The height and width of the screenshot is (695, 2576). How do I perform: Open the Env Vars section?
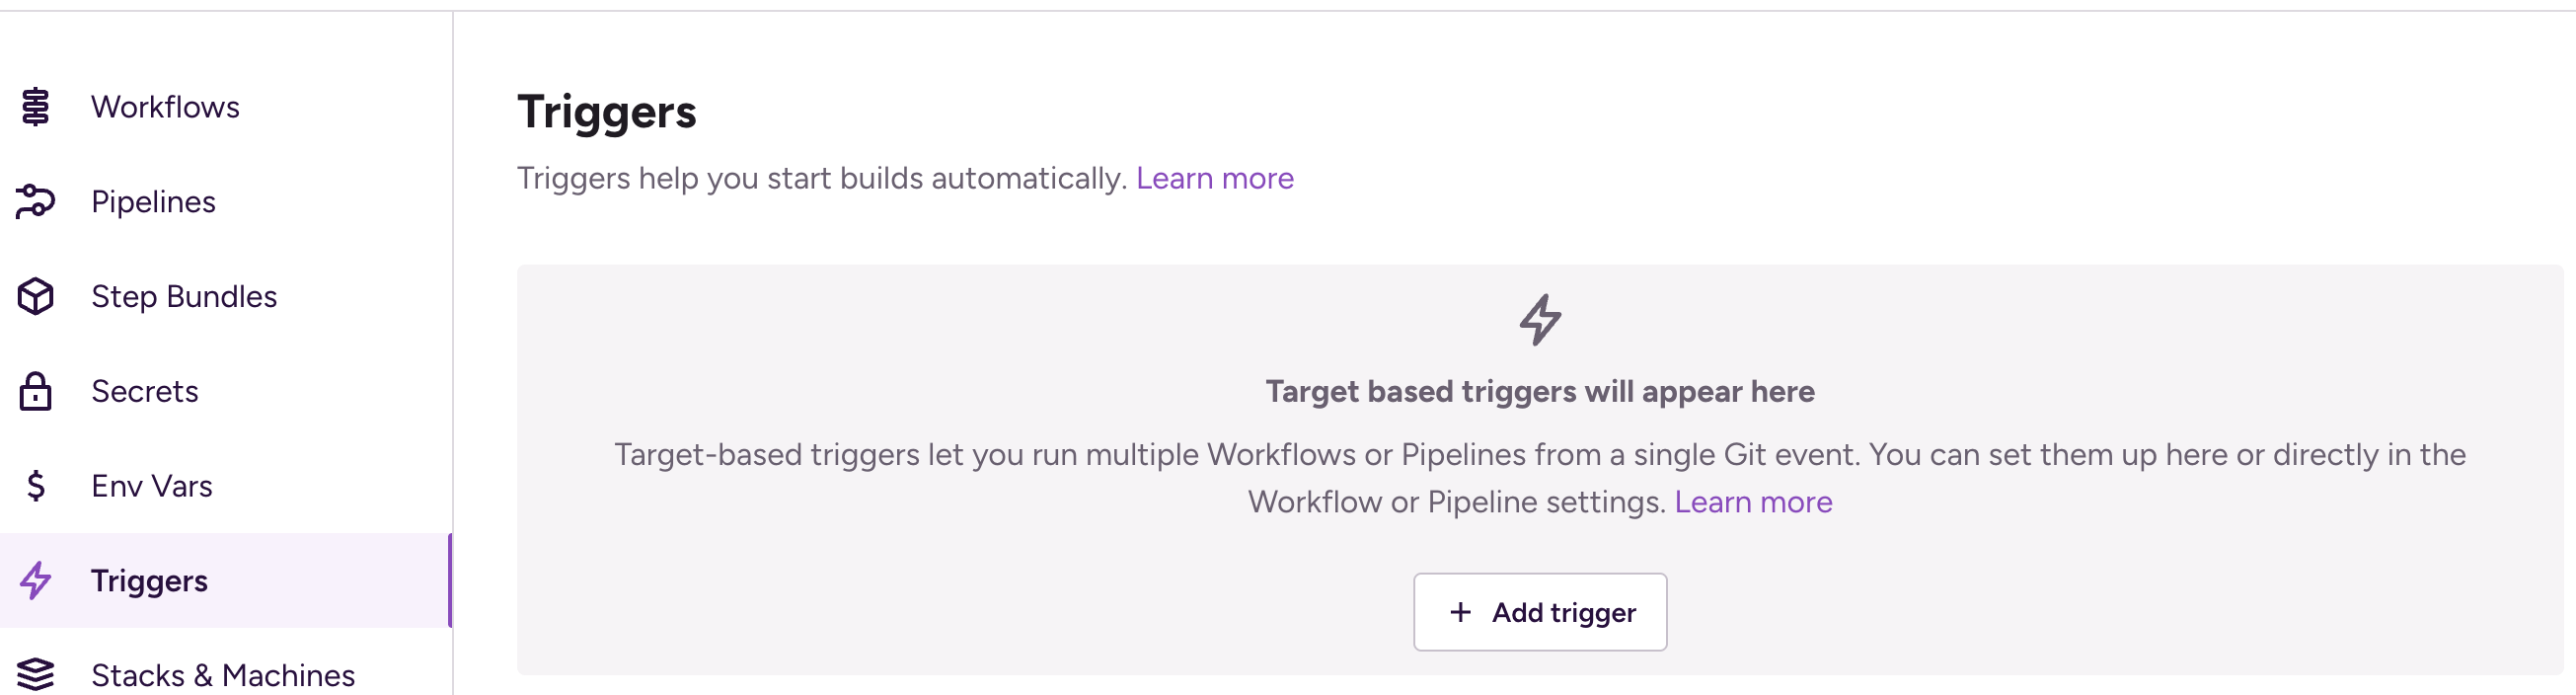click(x=151, y=485)
